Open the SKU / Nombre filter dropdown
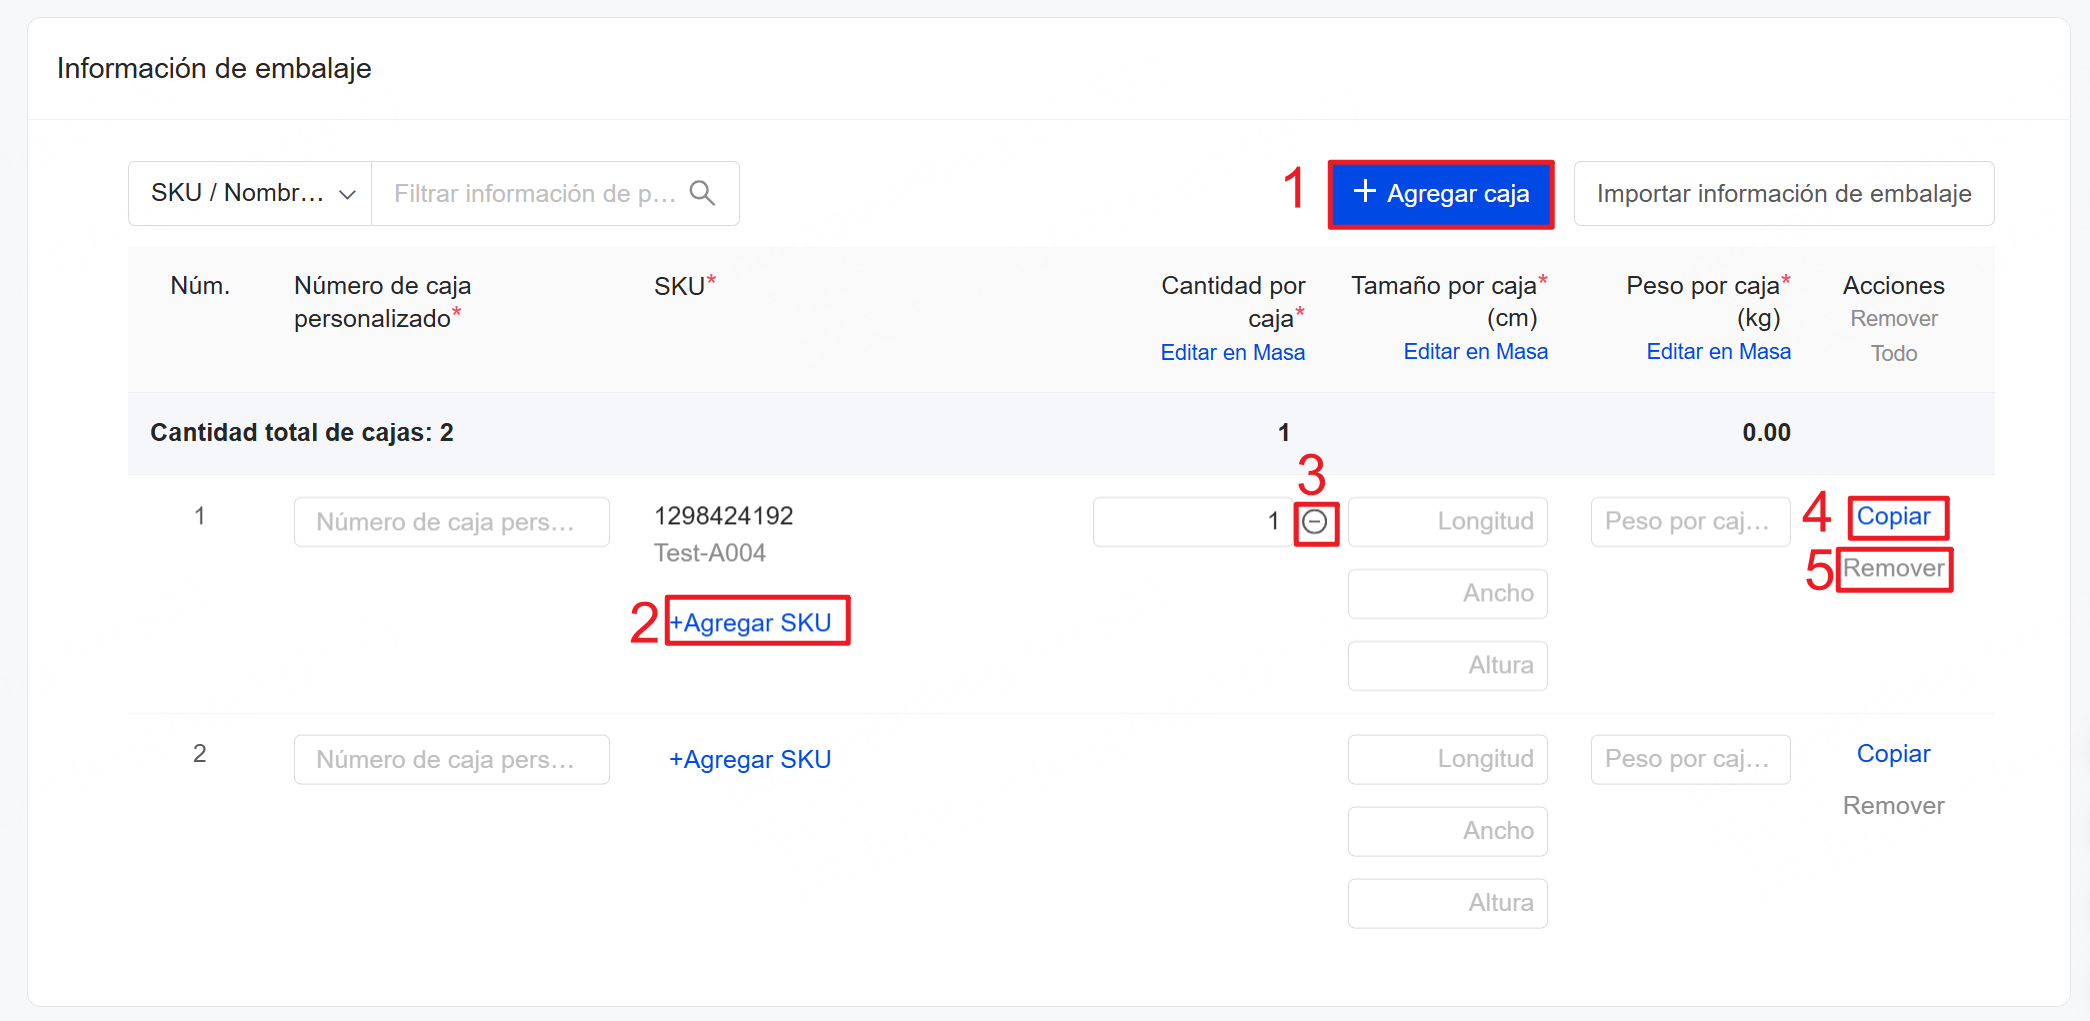2090x1021 pixels. [x=250, y=193]
